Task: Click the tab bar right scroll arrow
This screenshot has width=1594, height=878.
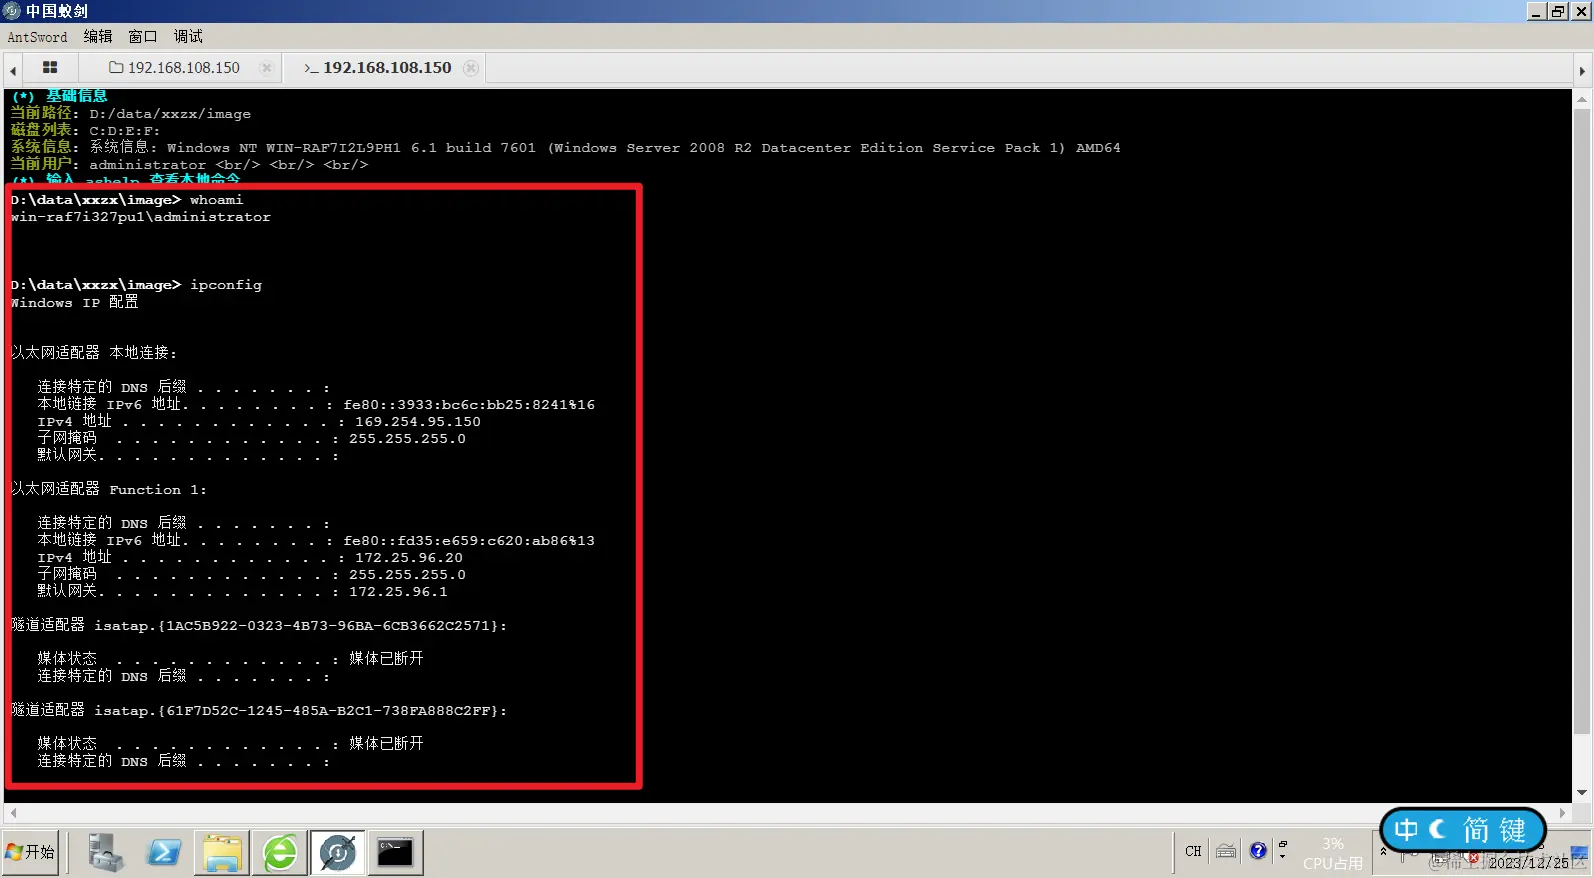Action: click(1582, 70)
